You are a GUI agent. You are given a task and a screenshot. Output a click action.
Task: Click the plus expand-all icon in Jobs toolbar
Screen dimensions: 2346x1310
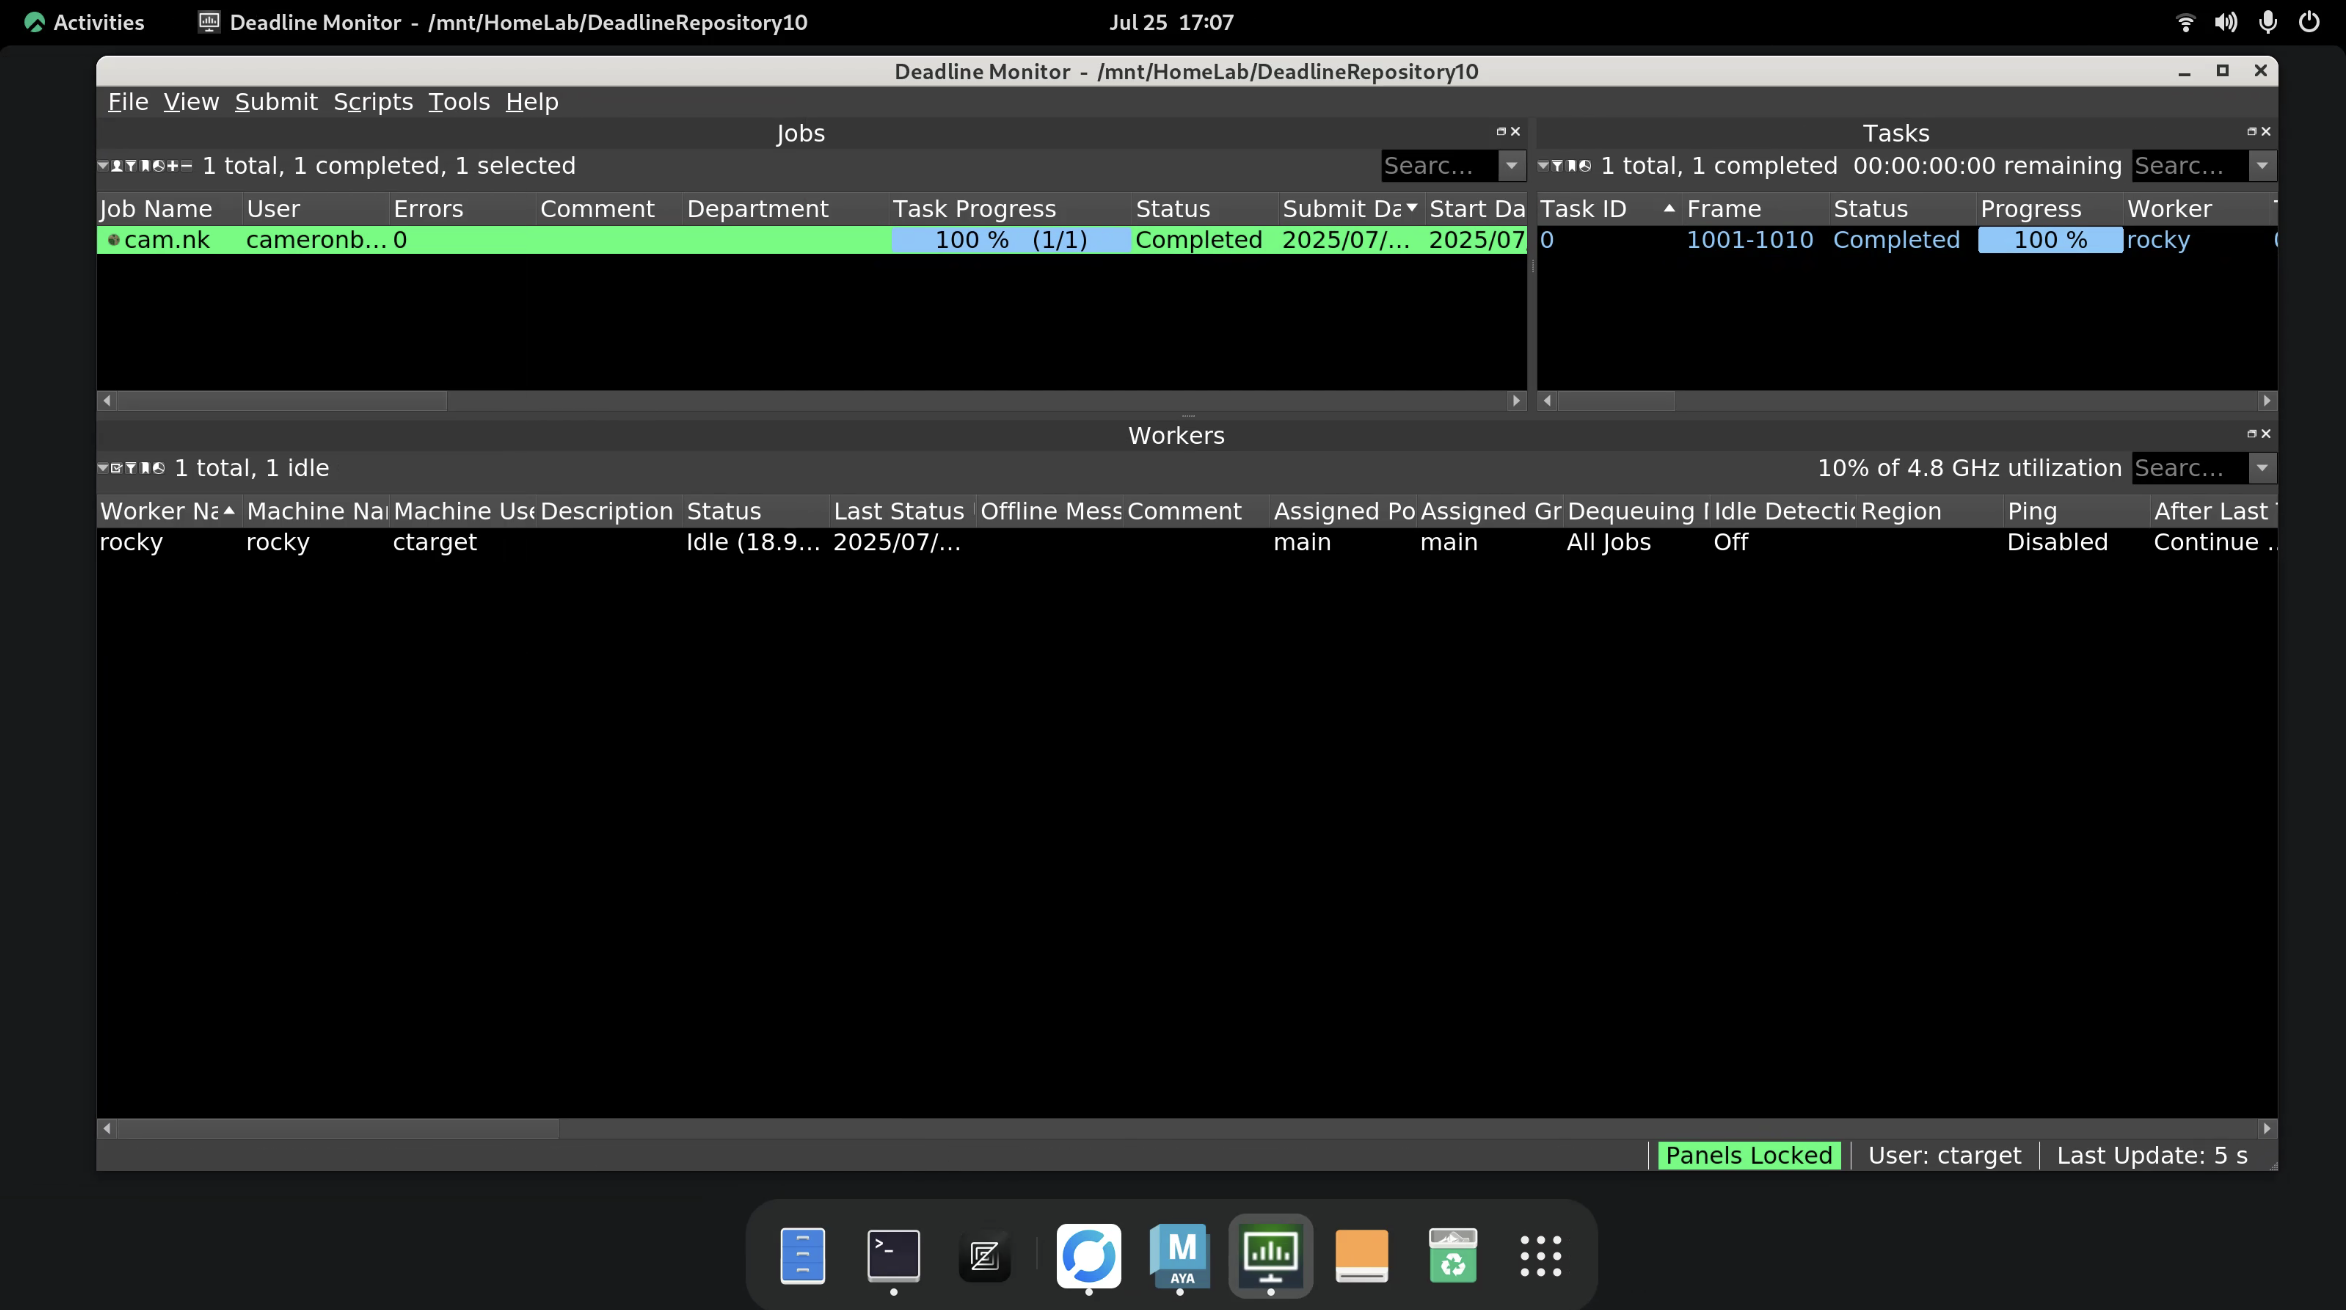pyautogui.click(x=173, y=166)
